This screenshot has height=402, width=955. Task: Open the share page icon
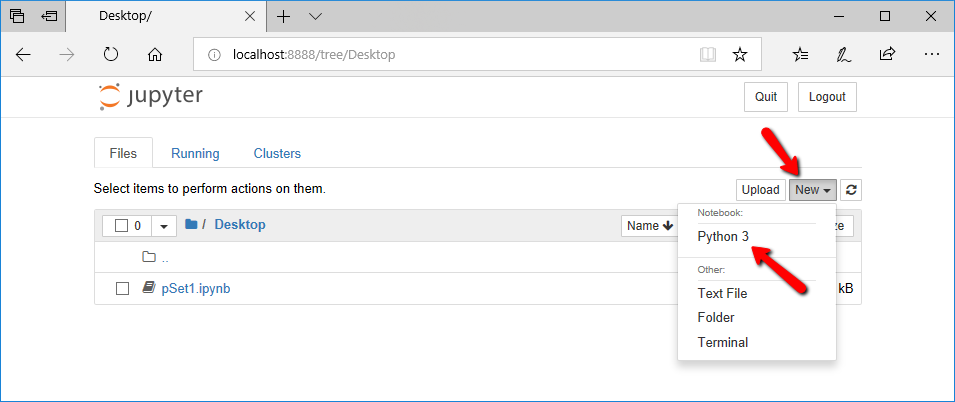887,54
